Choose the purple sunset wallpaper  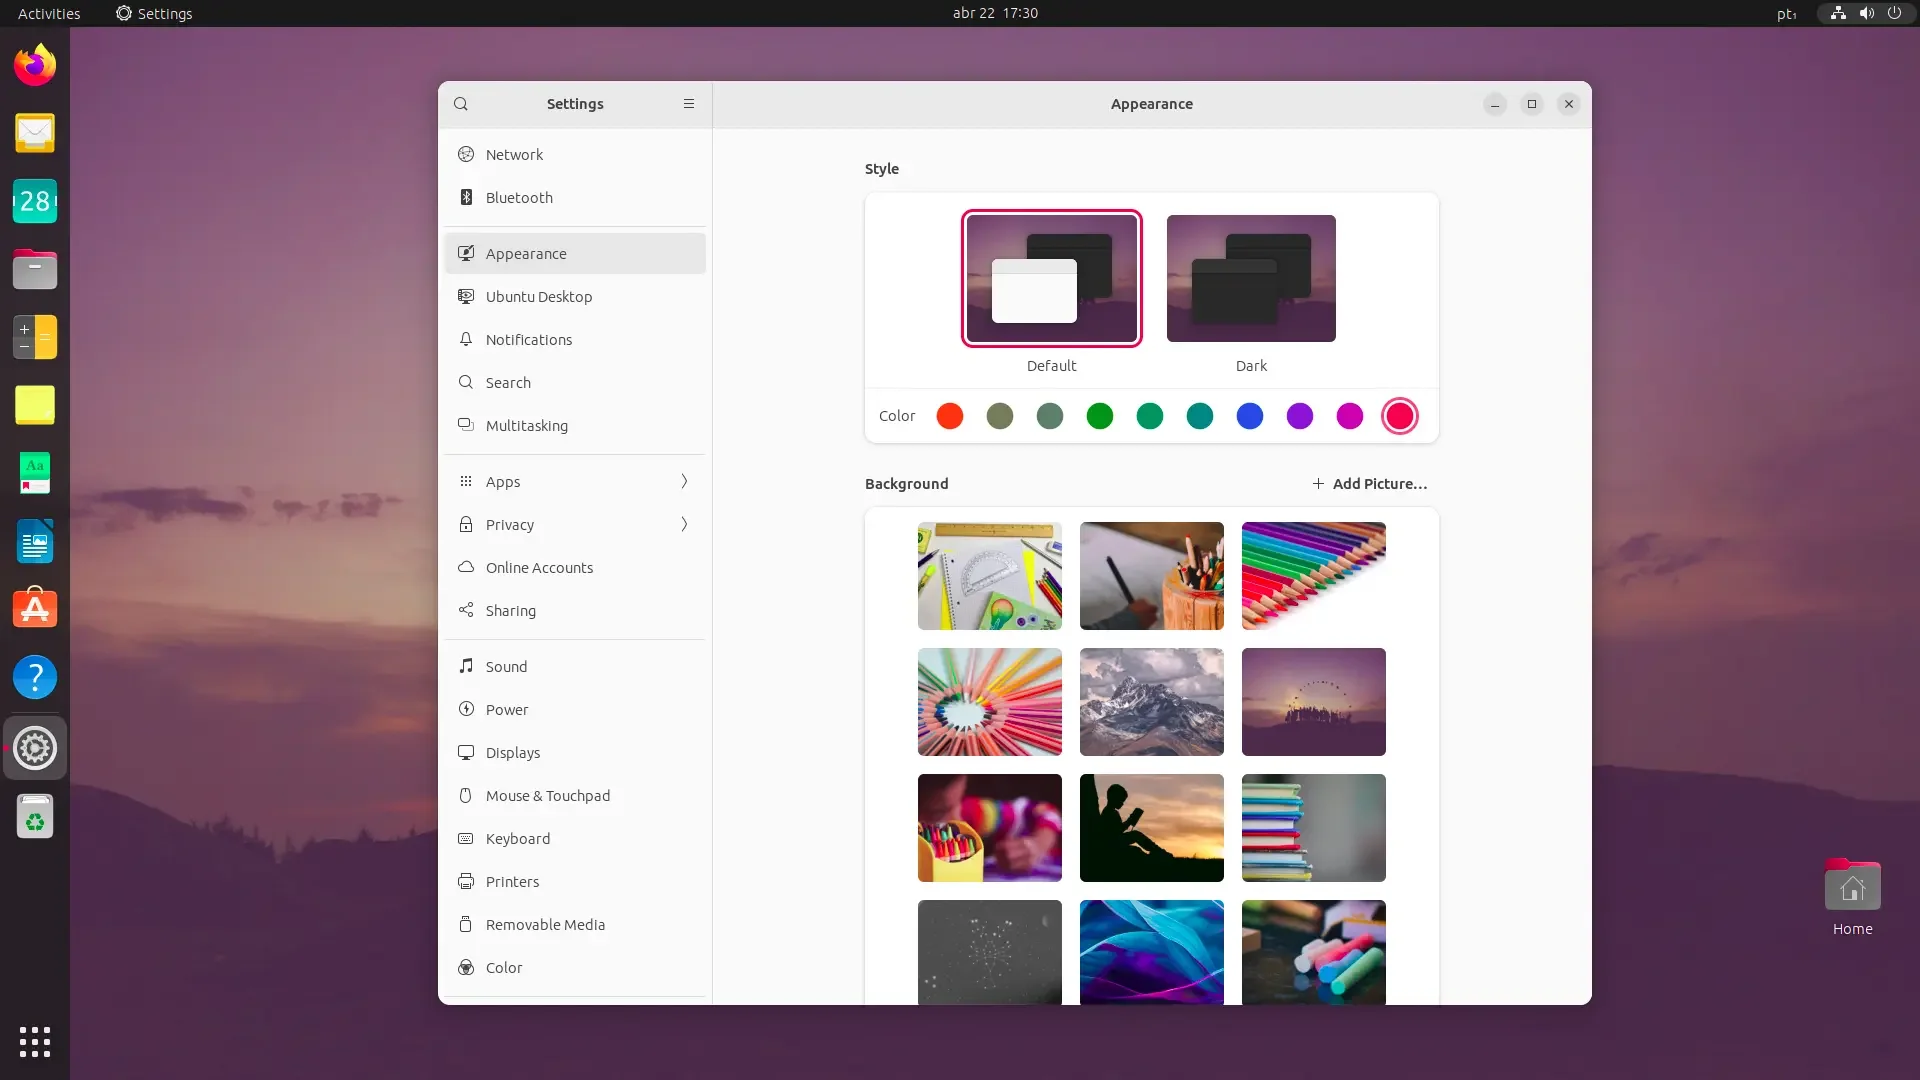(x=1314, y=702)
